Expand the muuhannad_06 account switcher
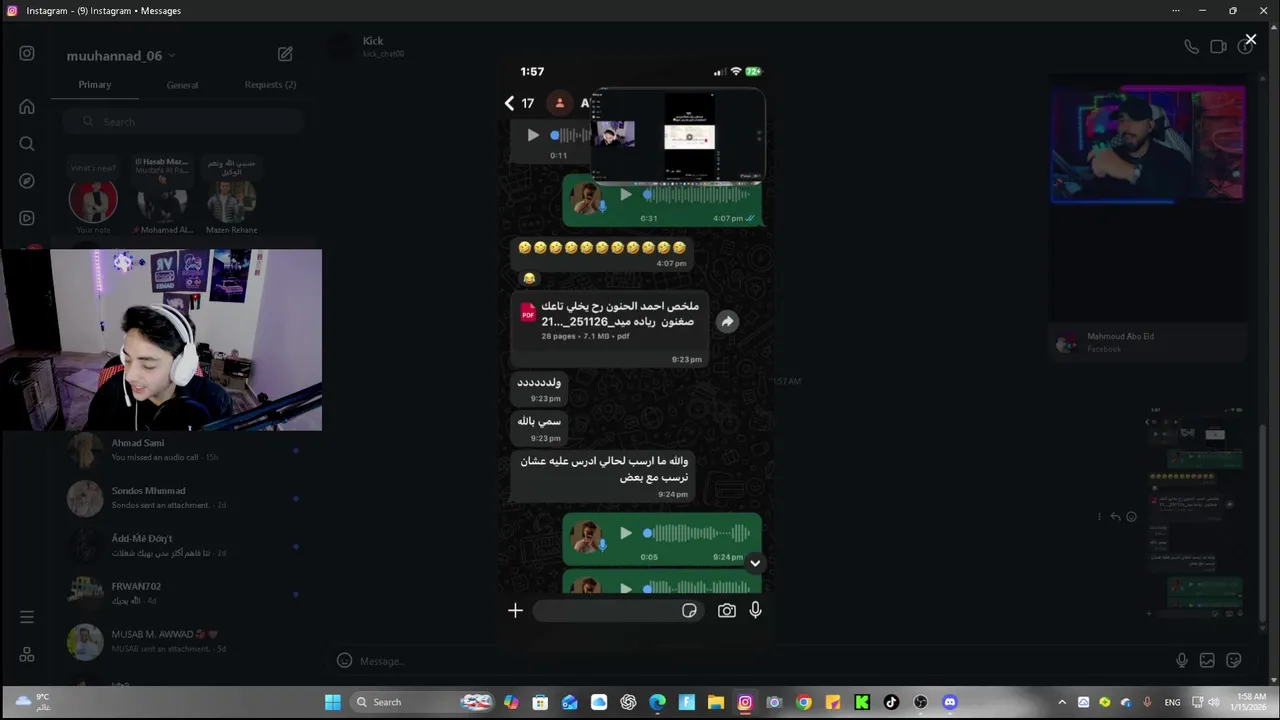Image resolution: width=1280 pixels, height=720 pixels. (x=121, y=56)
